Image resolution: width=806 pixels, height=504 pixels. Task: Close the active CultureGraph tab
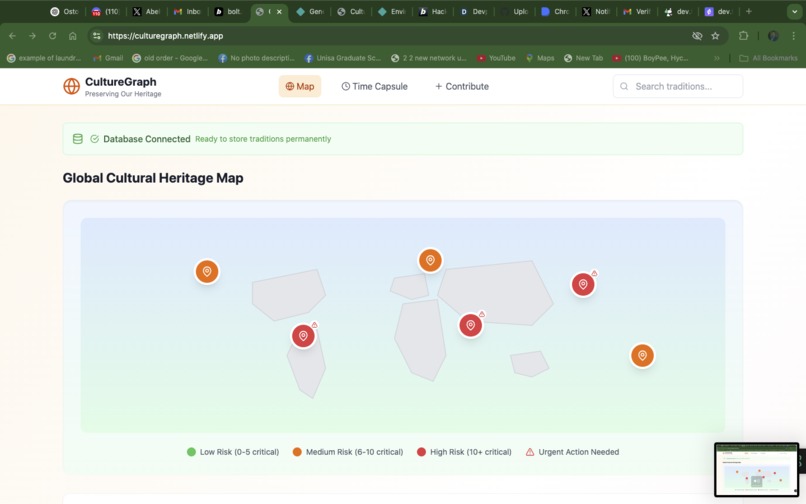pos(279,11)
